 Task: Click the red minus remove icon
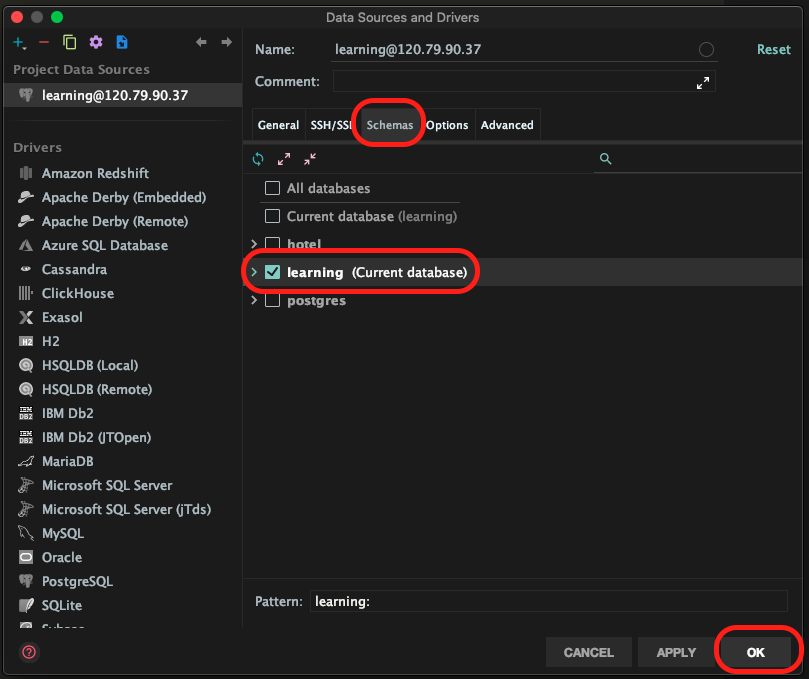[43, 42]
